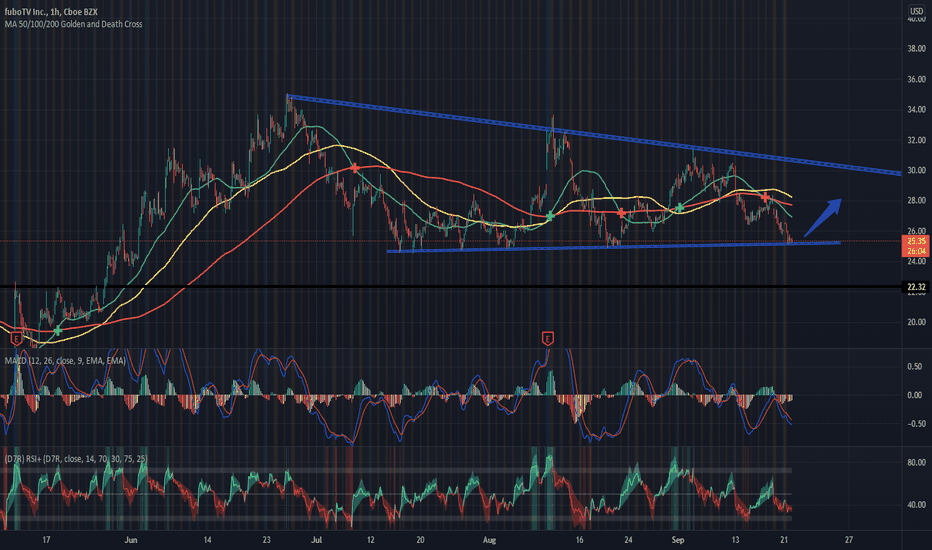Click the 36.00 price axis label
Image resolution: width=932 pixels, height=550 pixels.
pos(916,78)
